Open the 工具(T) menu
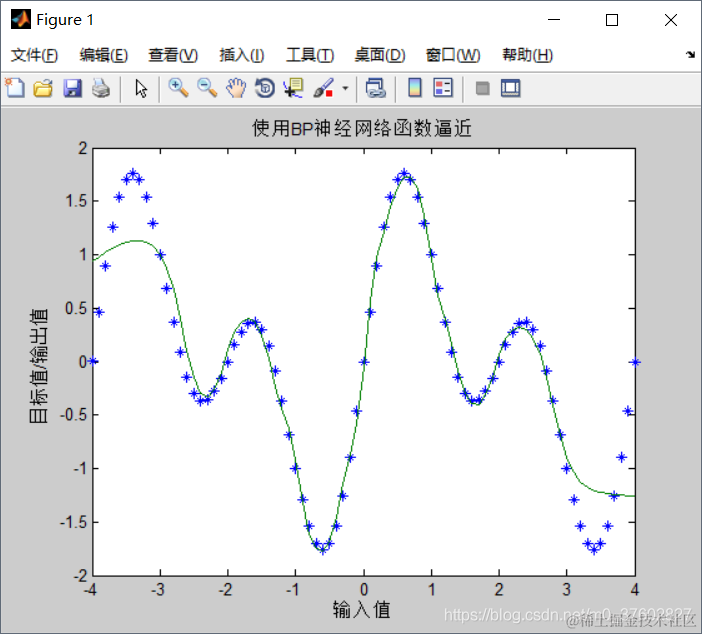The image size is (702, 634). [x=310, y=55]
